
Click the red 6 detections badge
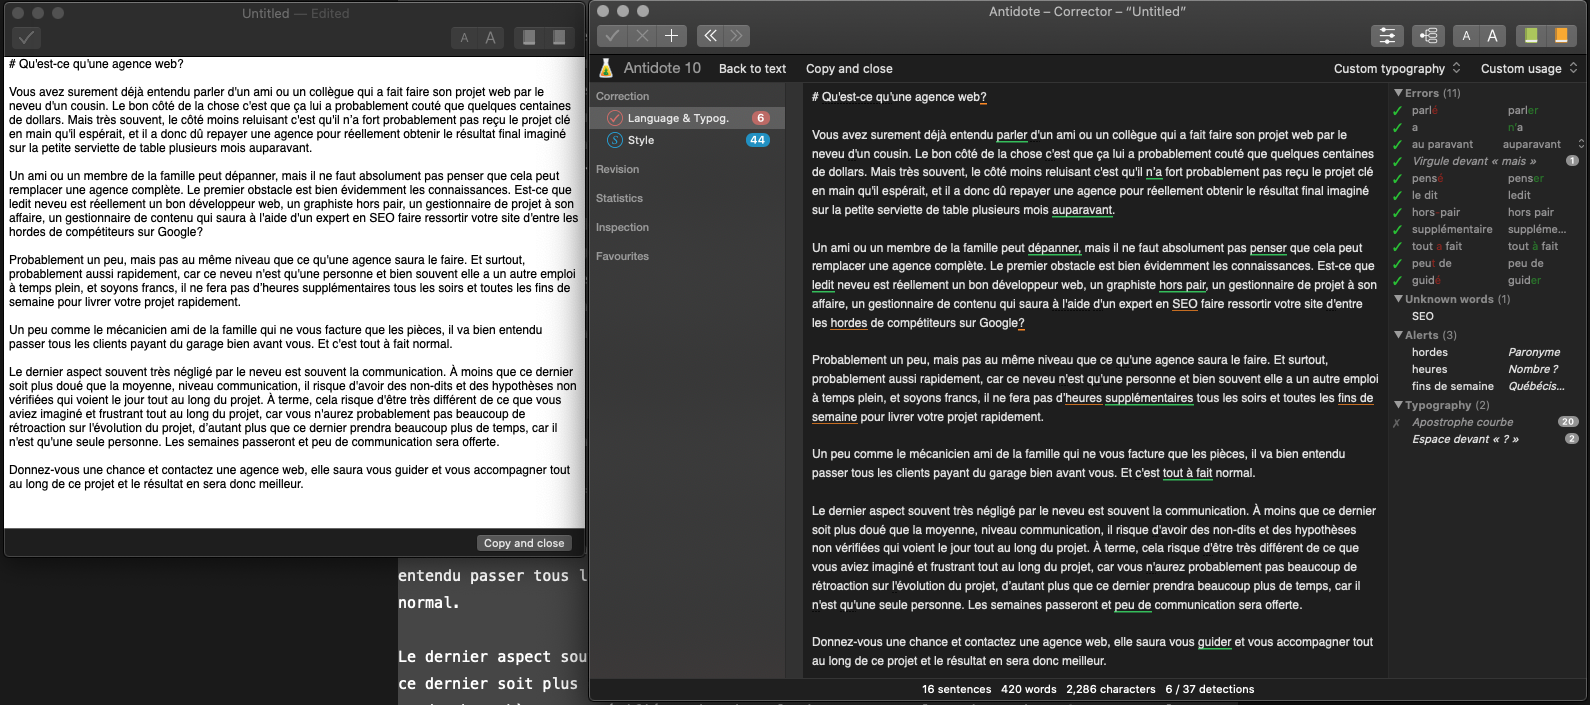click(760, 118)
